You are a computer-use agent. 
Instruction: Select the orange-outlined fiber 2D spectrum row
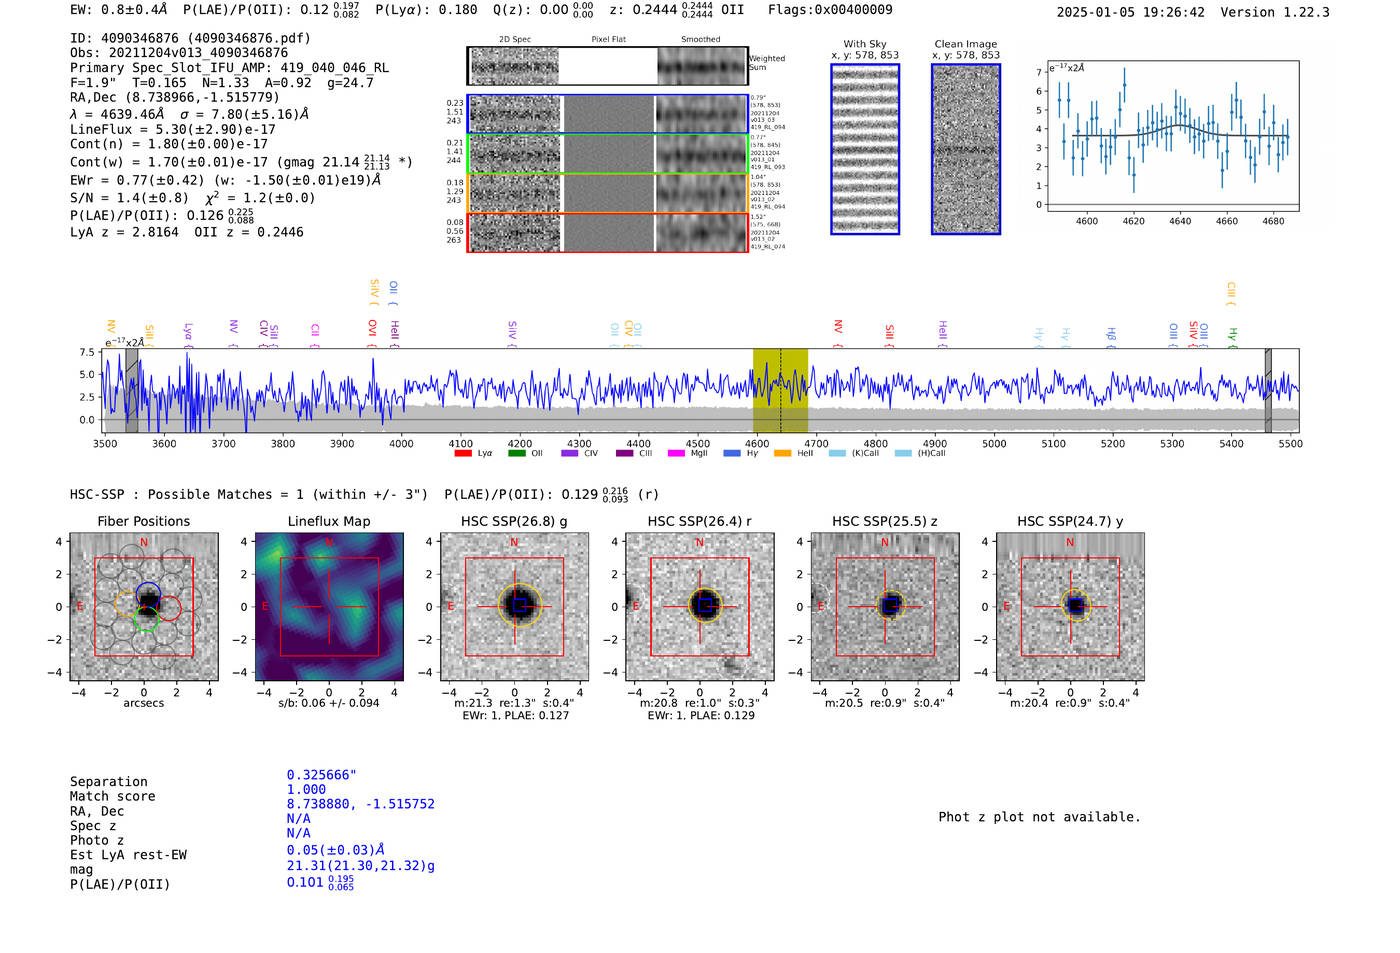coord(607,193)
